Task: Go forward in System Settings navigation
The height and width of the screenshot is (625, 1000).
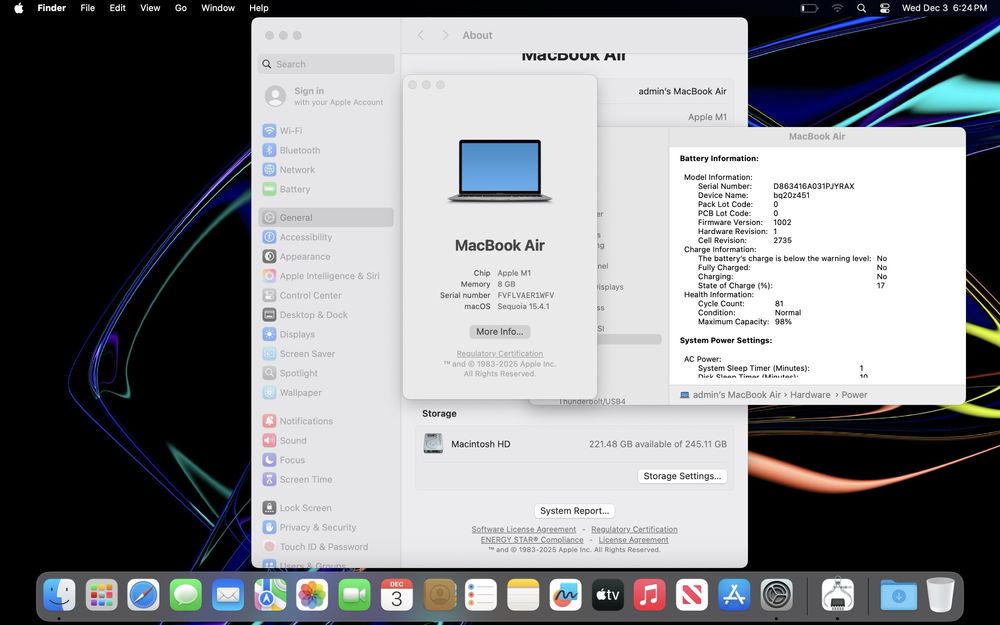Action: pyautogui.click(x=445, y=35)
